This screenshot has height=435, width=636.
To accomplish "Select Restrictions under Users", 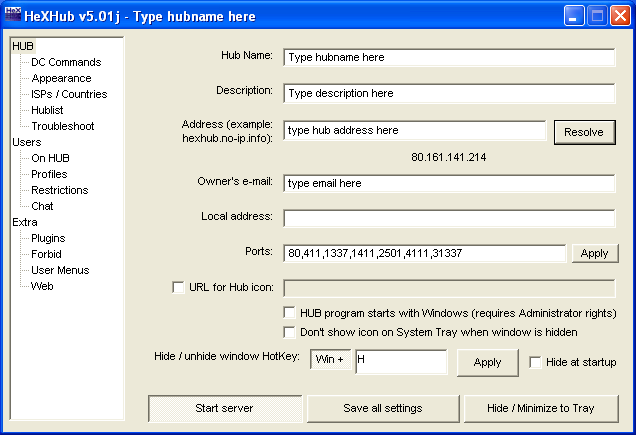I will coord(59,190).
